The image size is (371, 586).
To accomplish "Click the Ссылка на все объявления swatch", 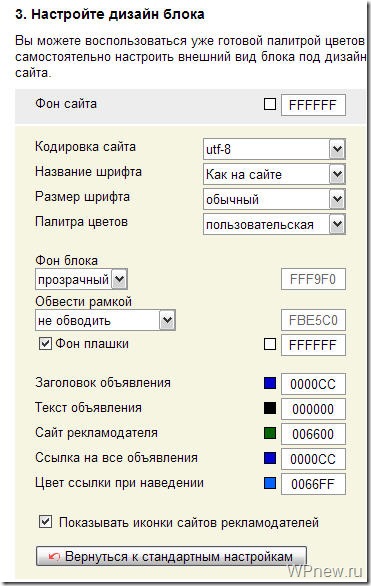I will pyautogui.click(x=270, y=459).
